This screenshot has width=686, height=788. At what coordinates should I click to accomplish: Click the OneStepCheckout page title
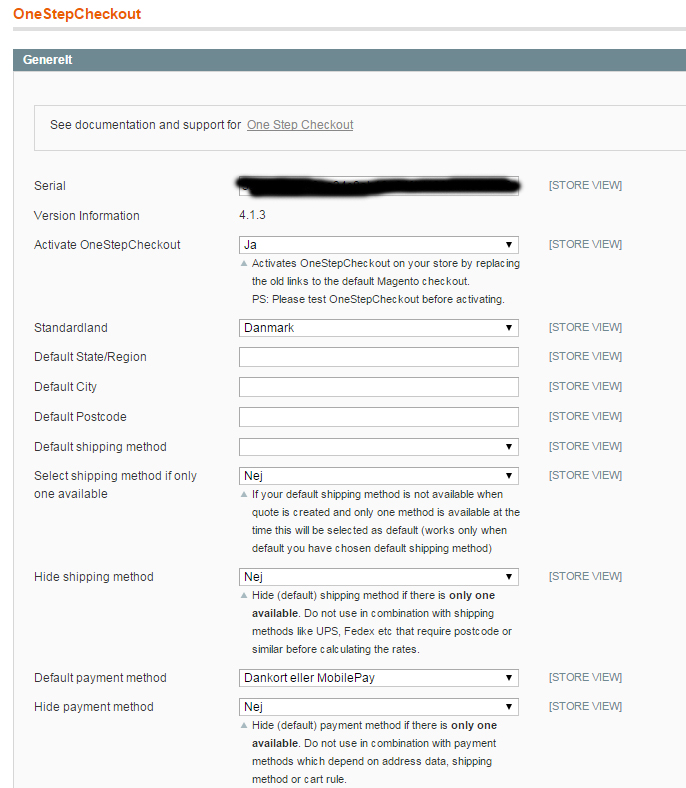click(x=77, y=15)
